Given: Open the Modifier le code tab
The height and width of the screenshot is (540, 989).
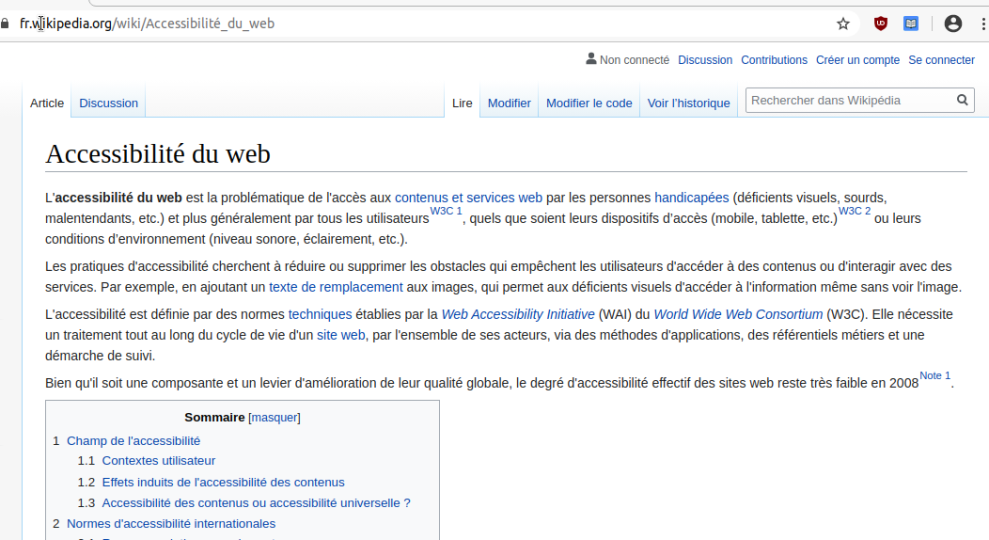Looking at the screenshot, I should 589,103.
